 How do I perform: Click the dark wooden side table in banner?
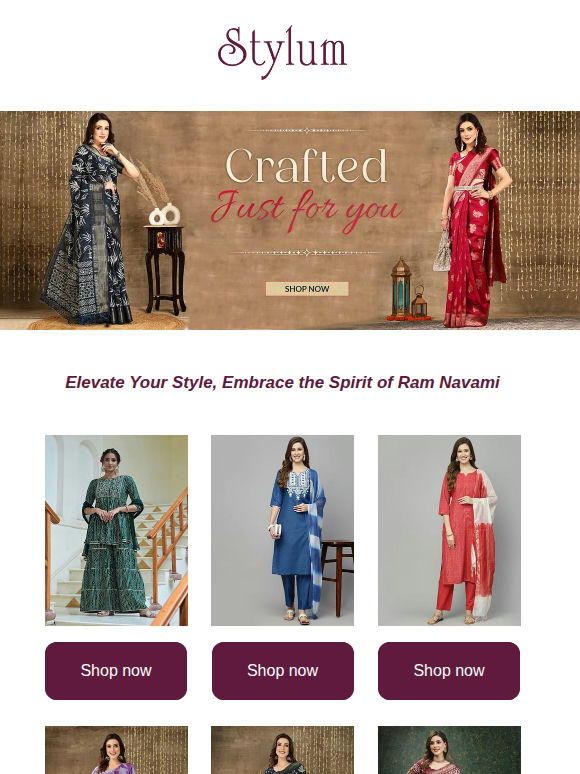[165, 270]
